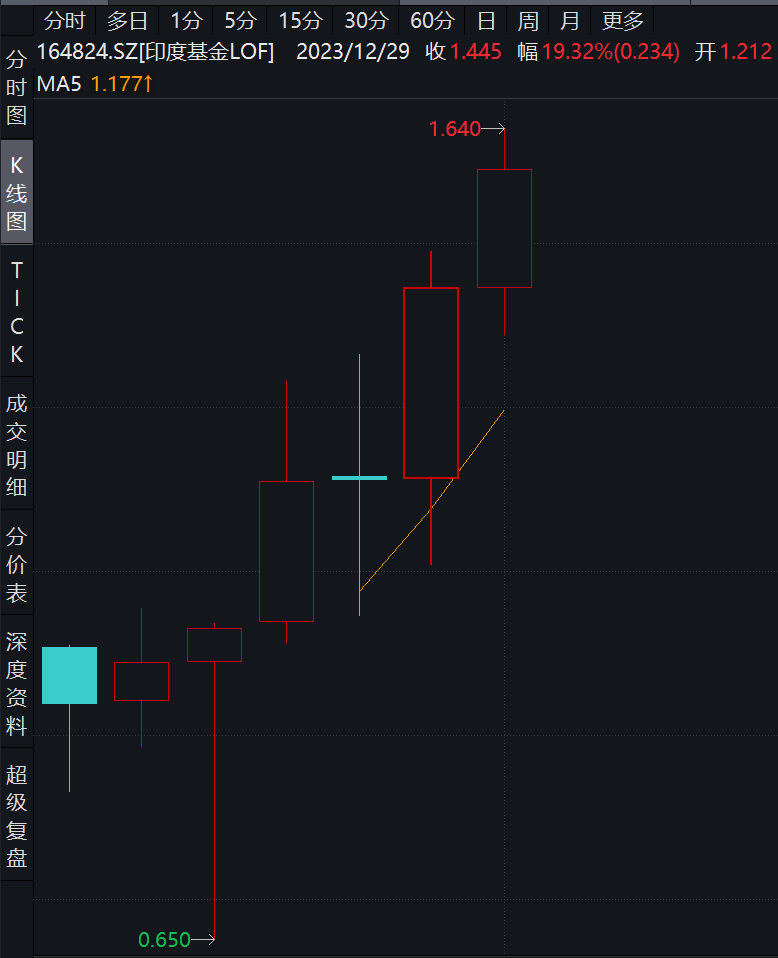Click the stock code 164824.SZ[印度基金LOF]

155,52
